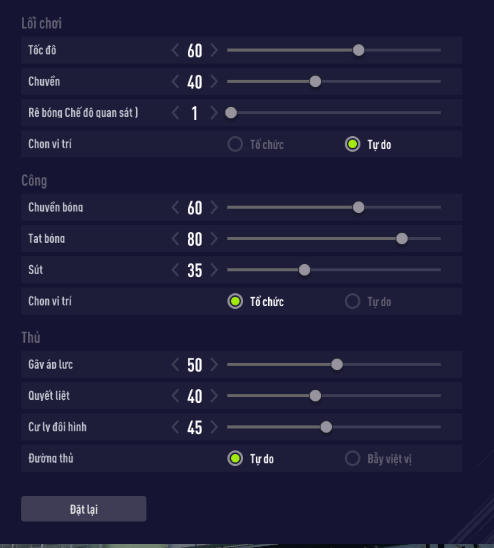The height and width of the screenshot is (548, 494).
Task: Increase Sút value with right arrow
Action: (214, 270)
